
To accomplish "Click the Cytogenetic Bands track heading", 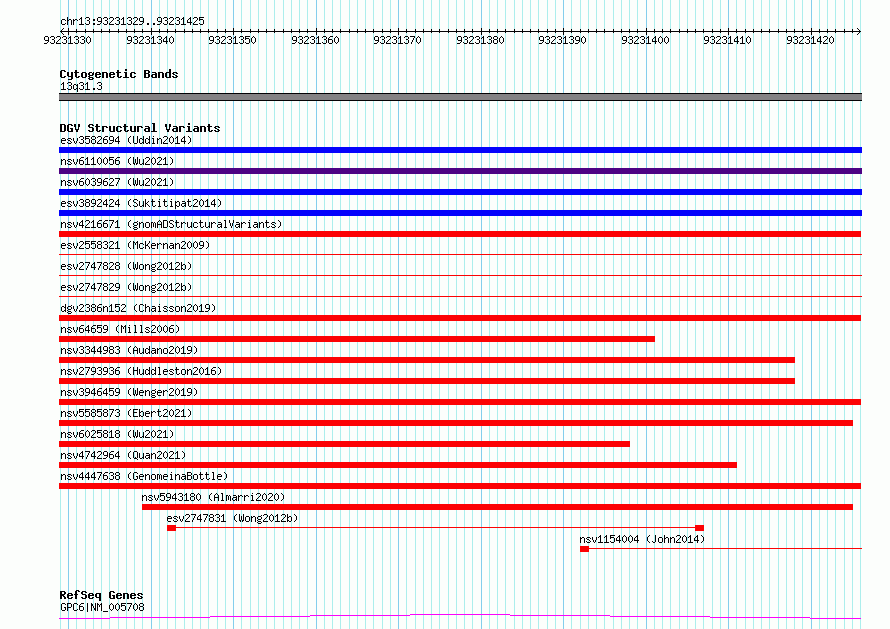I will pos(119,74).
